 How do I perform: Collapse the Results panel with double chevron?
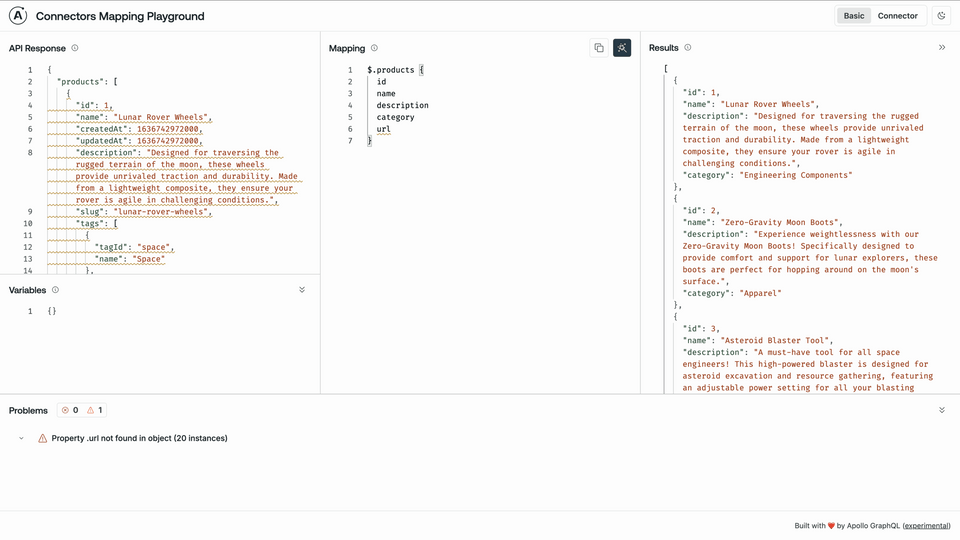click(941, 48)
